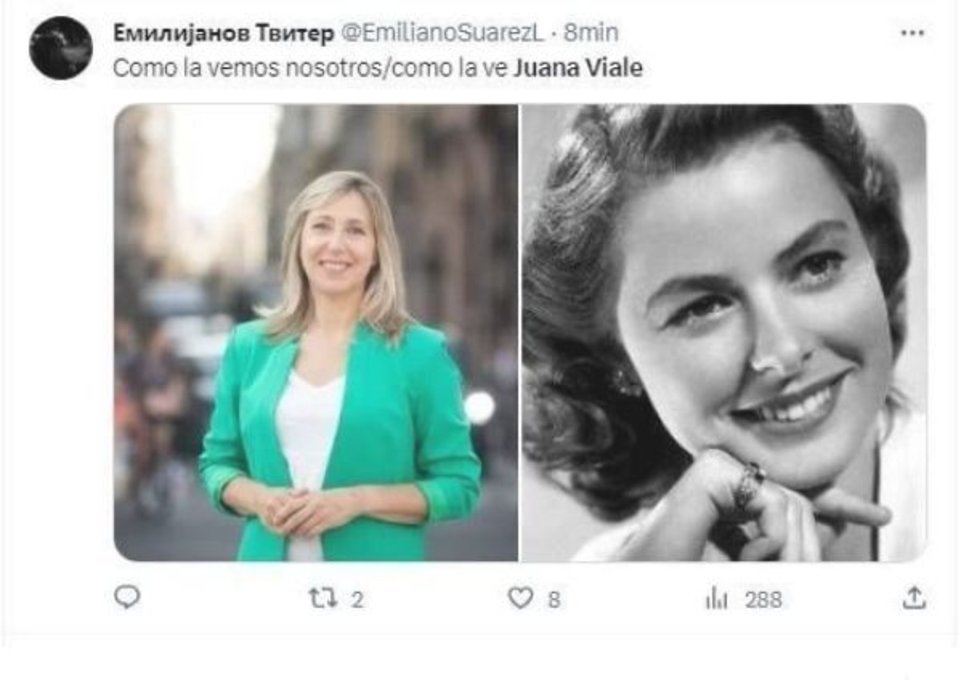Click the 8min timestamp

click(x=591, y=33)
